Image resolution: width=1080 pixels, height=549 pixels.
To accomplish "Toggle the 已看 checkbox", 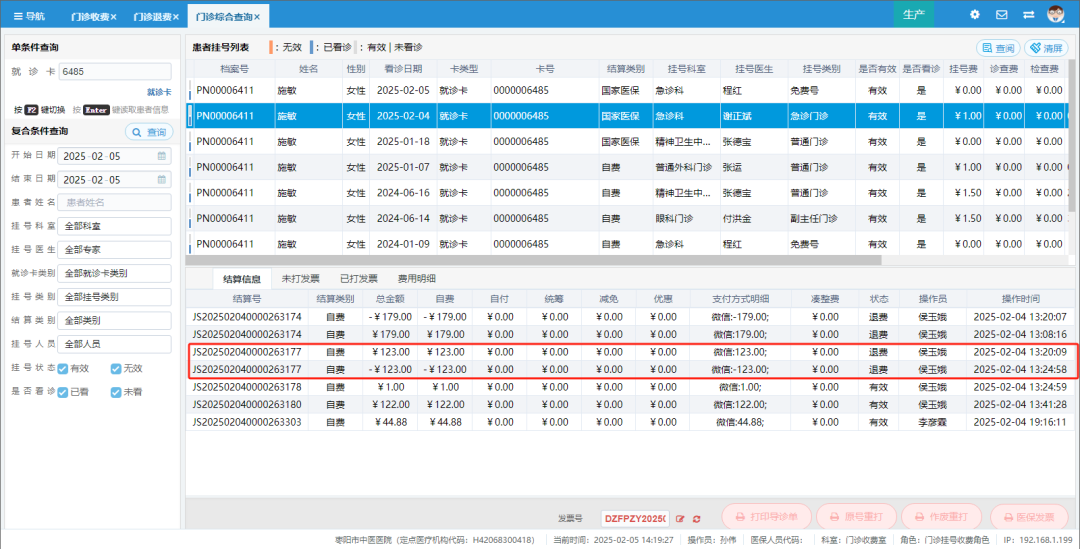I will 61,392.
